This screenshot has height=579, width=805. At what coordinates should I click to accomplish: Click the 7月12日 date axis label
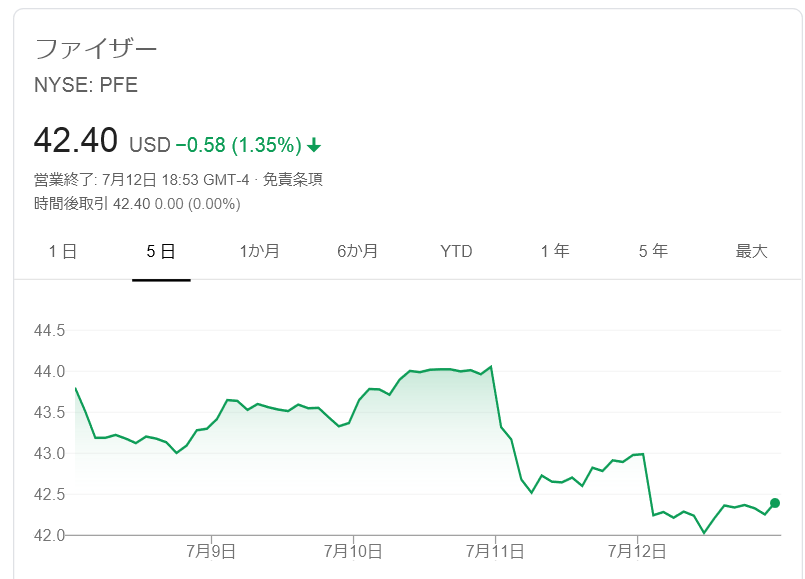click(x=638, y=551)
